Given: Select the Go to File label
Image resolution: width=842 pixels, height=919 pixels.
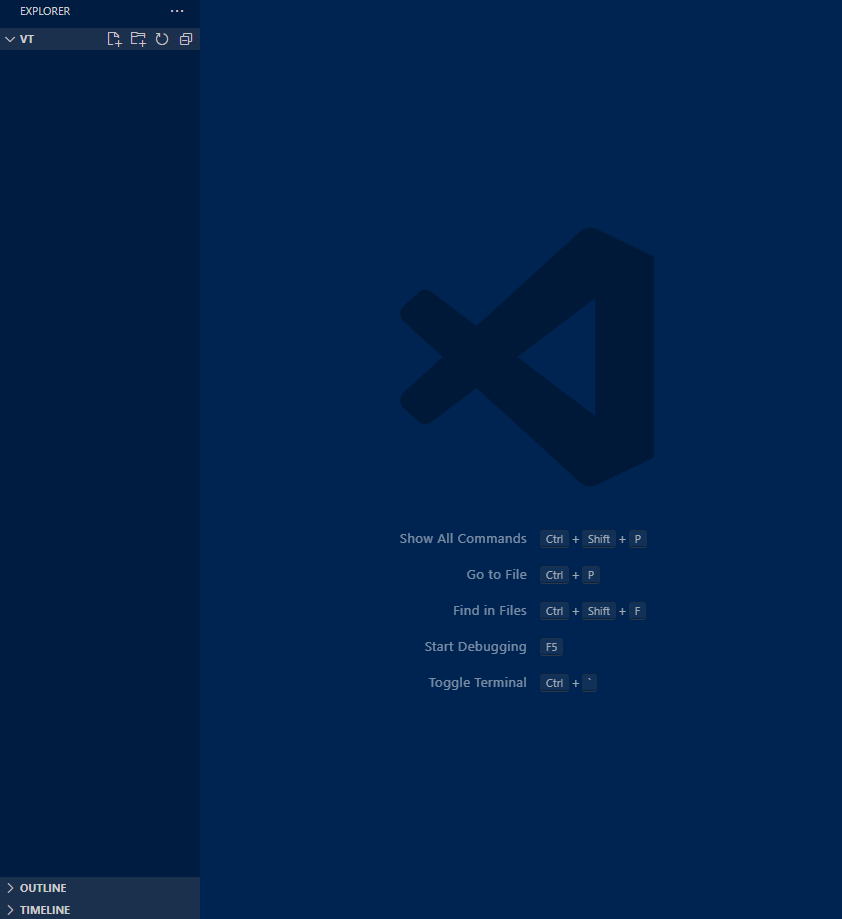Looking at the screenshot, I should pyautogui.click(x=496, y=574).
